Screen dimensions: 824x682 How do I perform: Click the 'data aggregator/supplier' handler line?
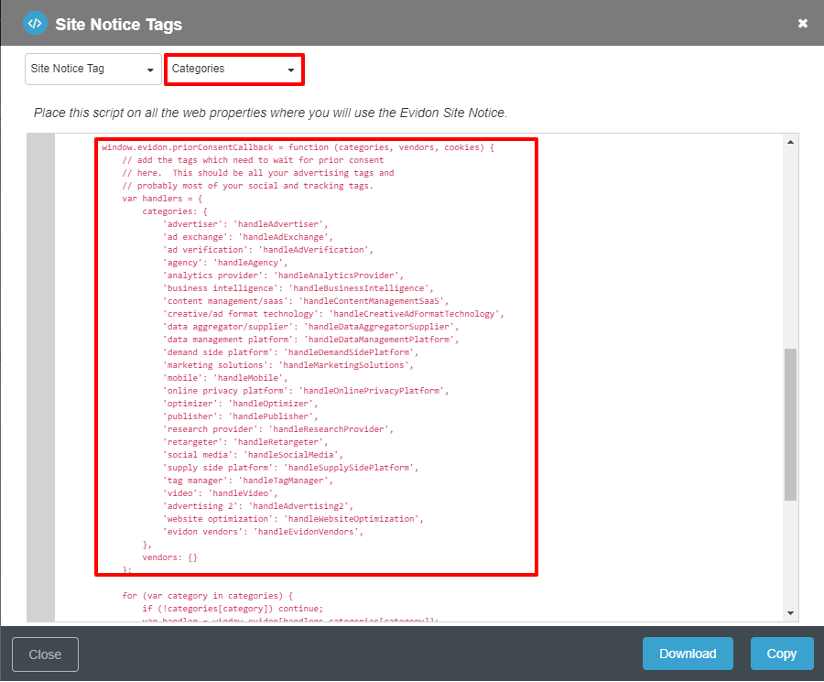(311, 327)
